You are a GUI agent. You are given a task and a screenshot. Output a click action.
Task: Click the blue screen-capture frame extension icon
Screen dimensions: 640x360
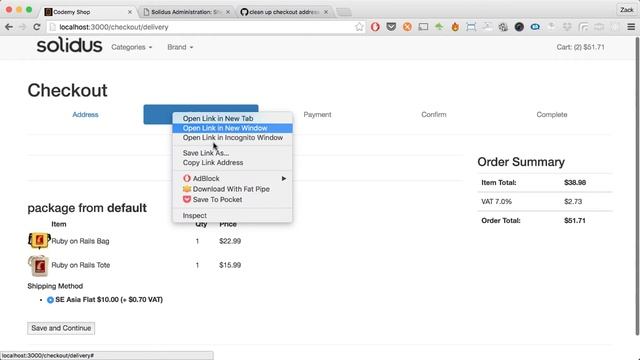471,27
